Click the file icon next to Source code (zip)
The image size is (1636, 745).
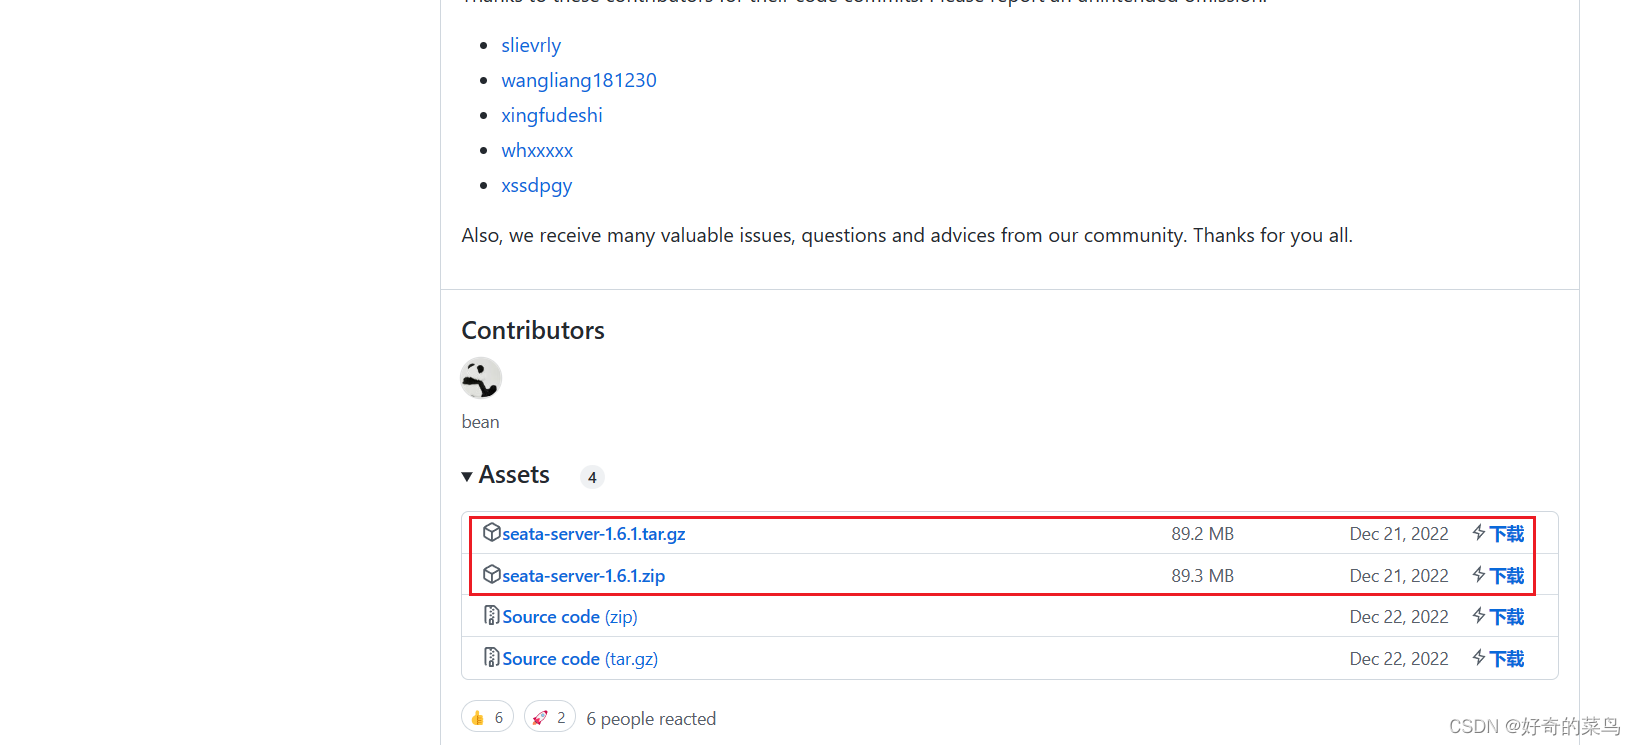point(491,615)
